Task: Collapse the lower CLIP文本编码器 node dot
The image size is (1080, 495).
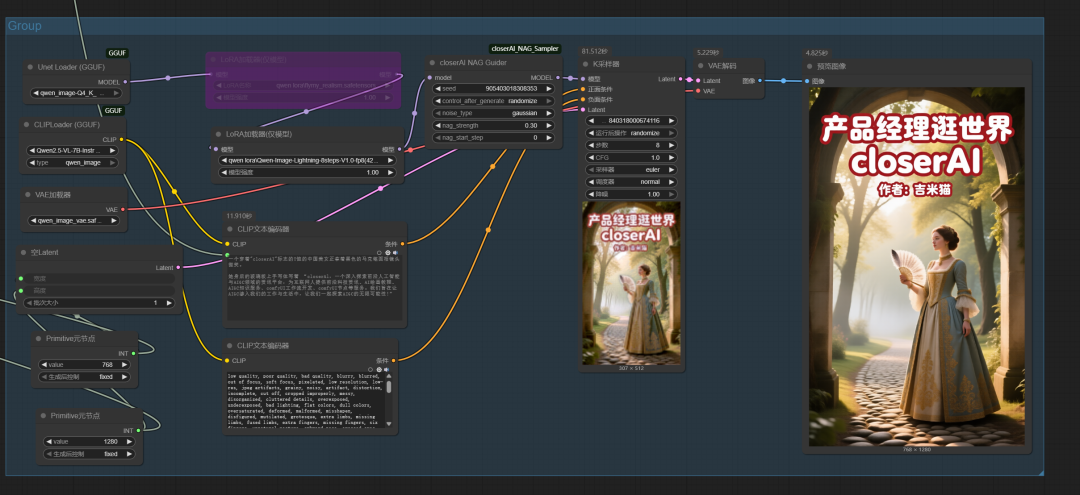Action: pyautogui.click(x=231, y=346)
